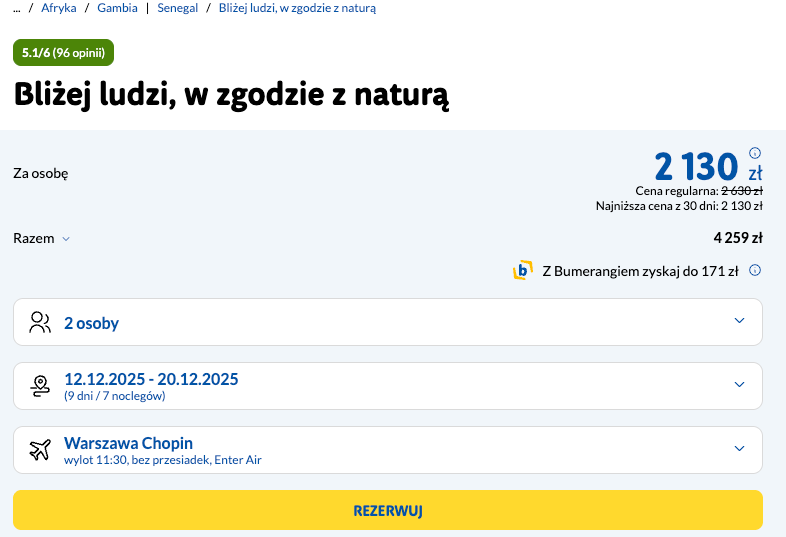Select the '2 osoby' travelers label

point(91,323)
